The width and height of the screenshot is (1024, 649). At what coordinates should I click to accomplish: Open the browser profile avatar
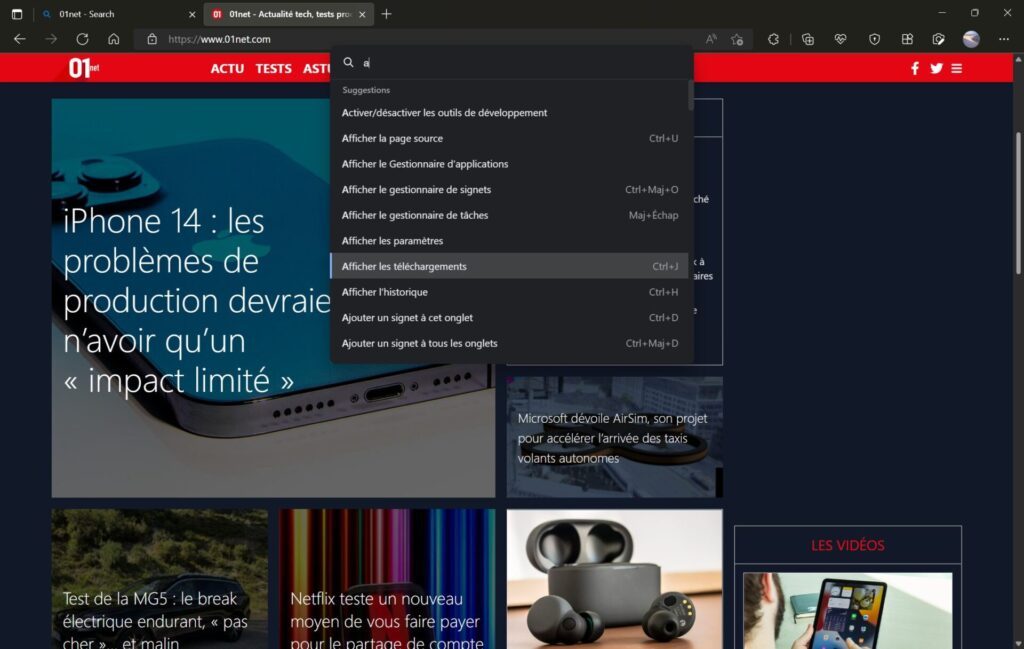pyautogui.click(x=971, y=39)
